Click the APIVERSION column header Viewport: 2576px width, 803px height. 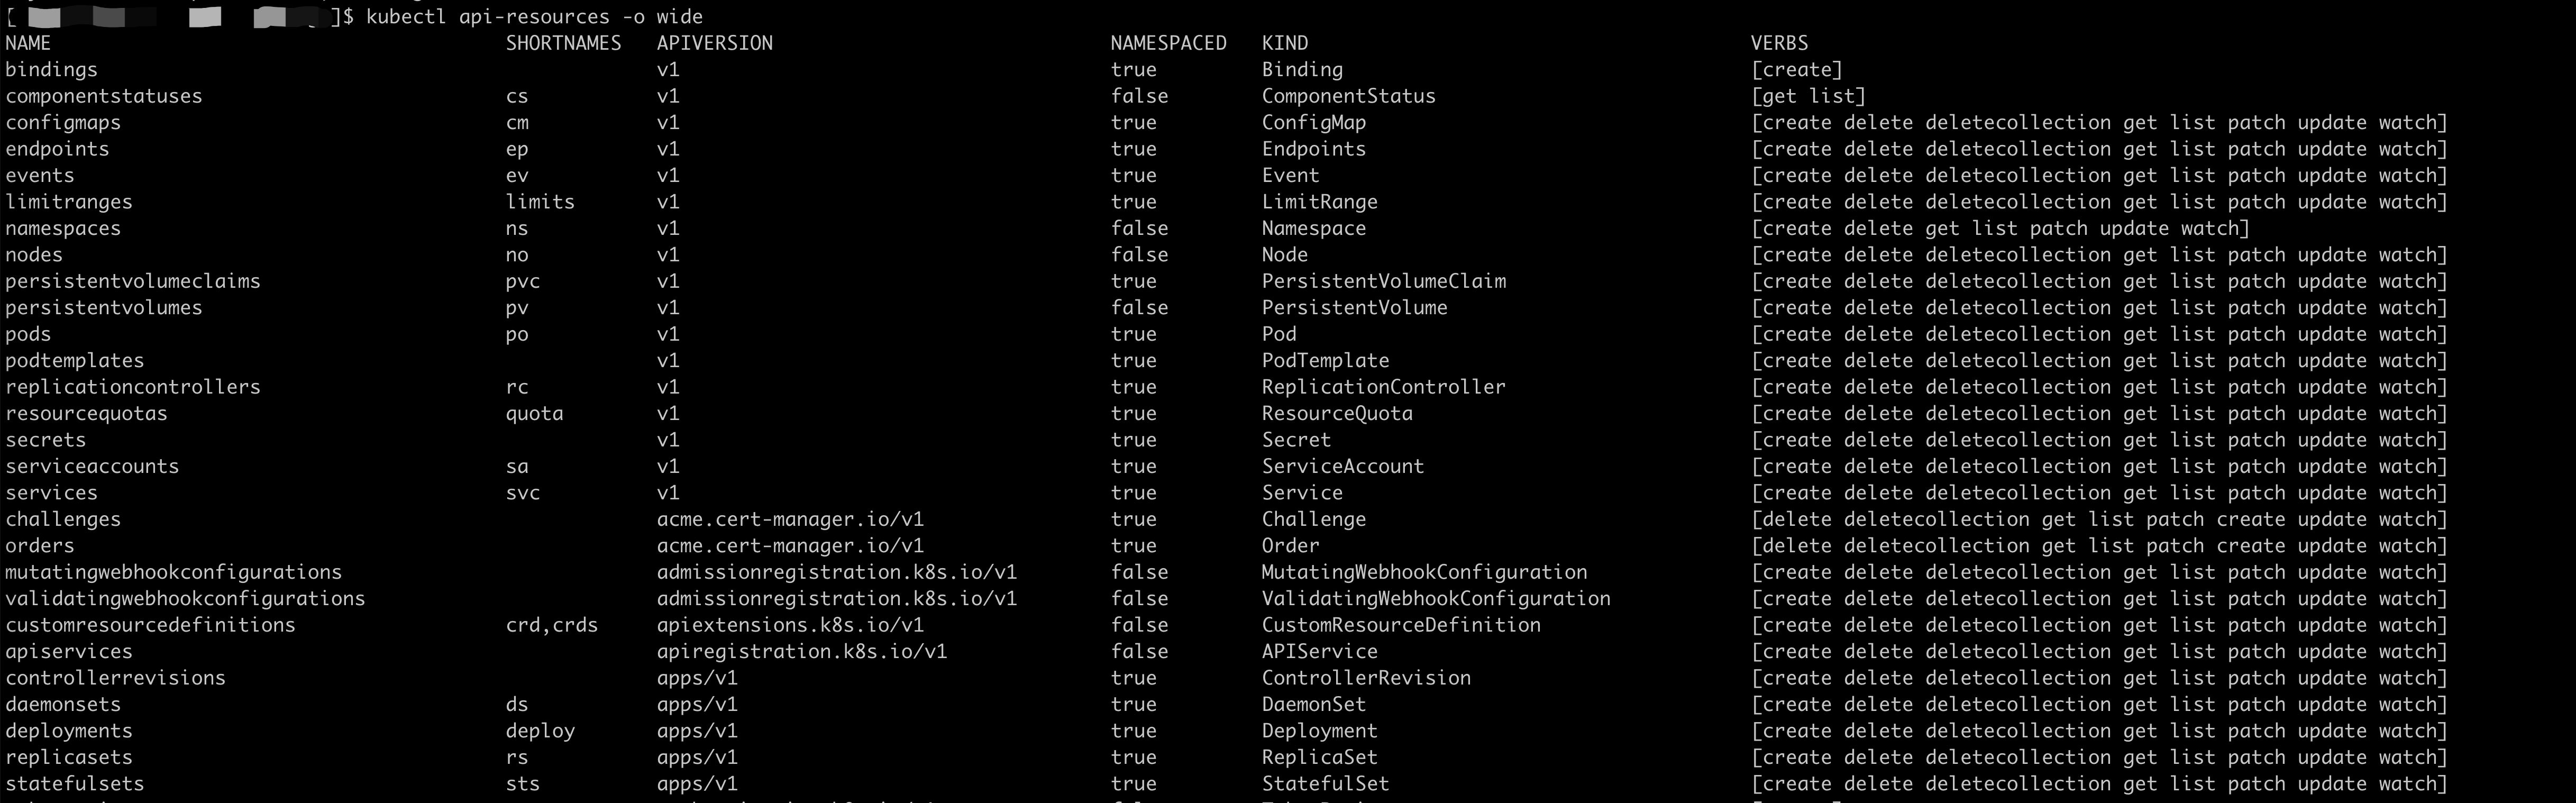[x=714, y=43]
